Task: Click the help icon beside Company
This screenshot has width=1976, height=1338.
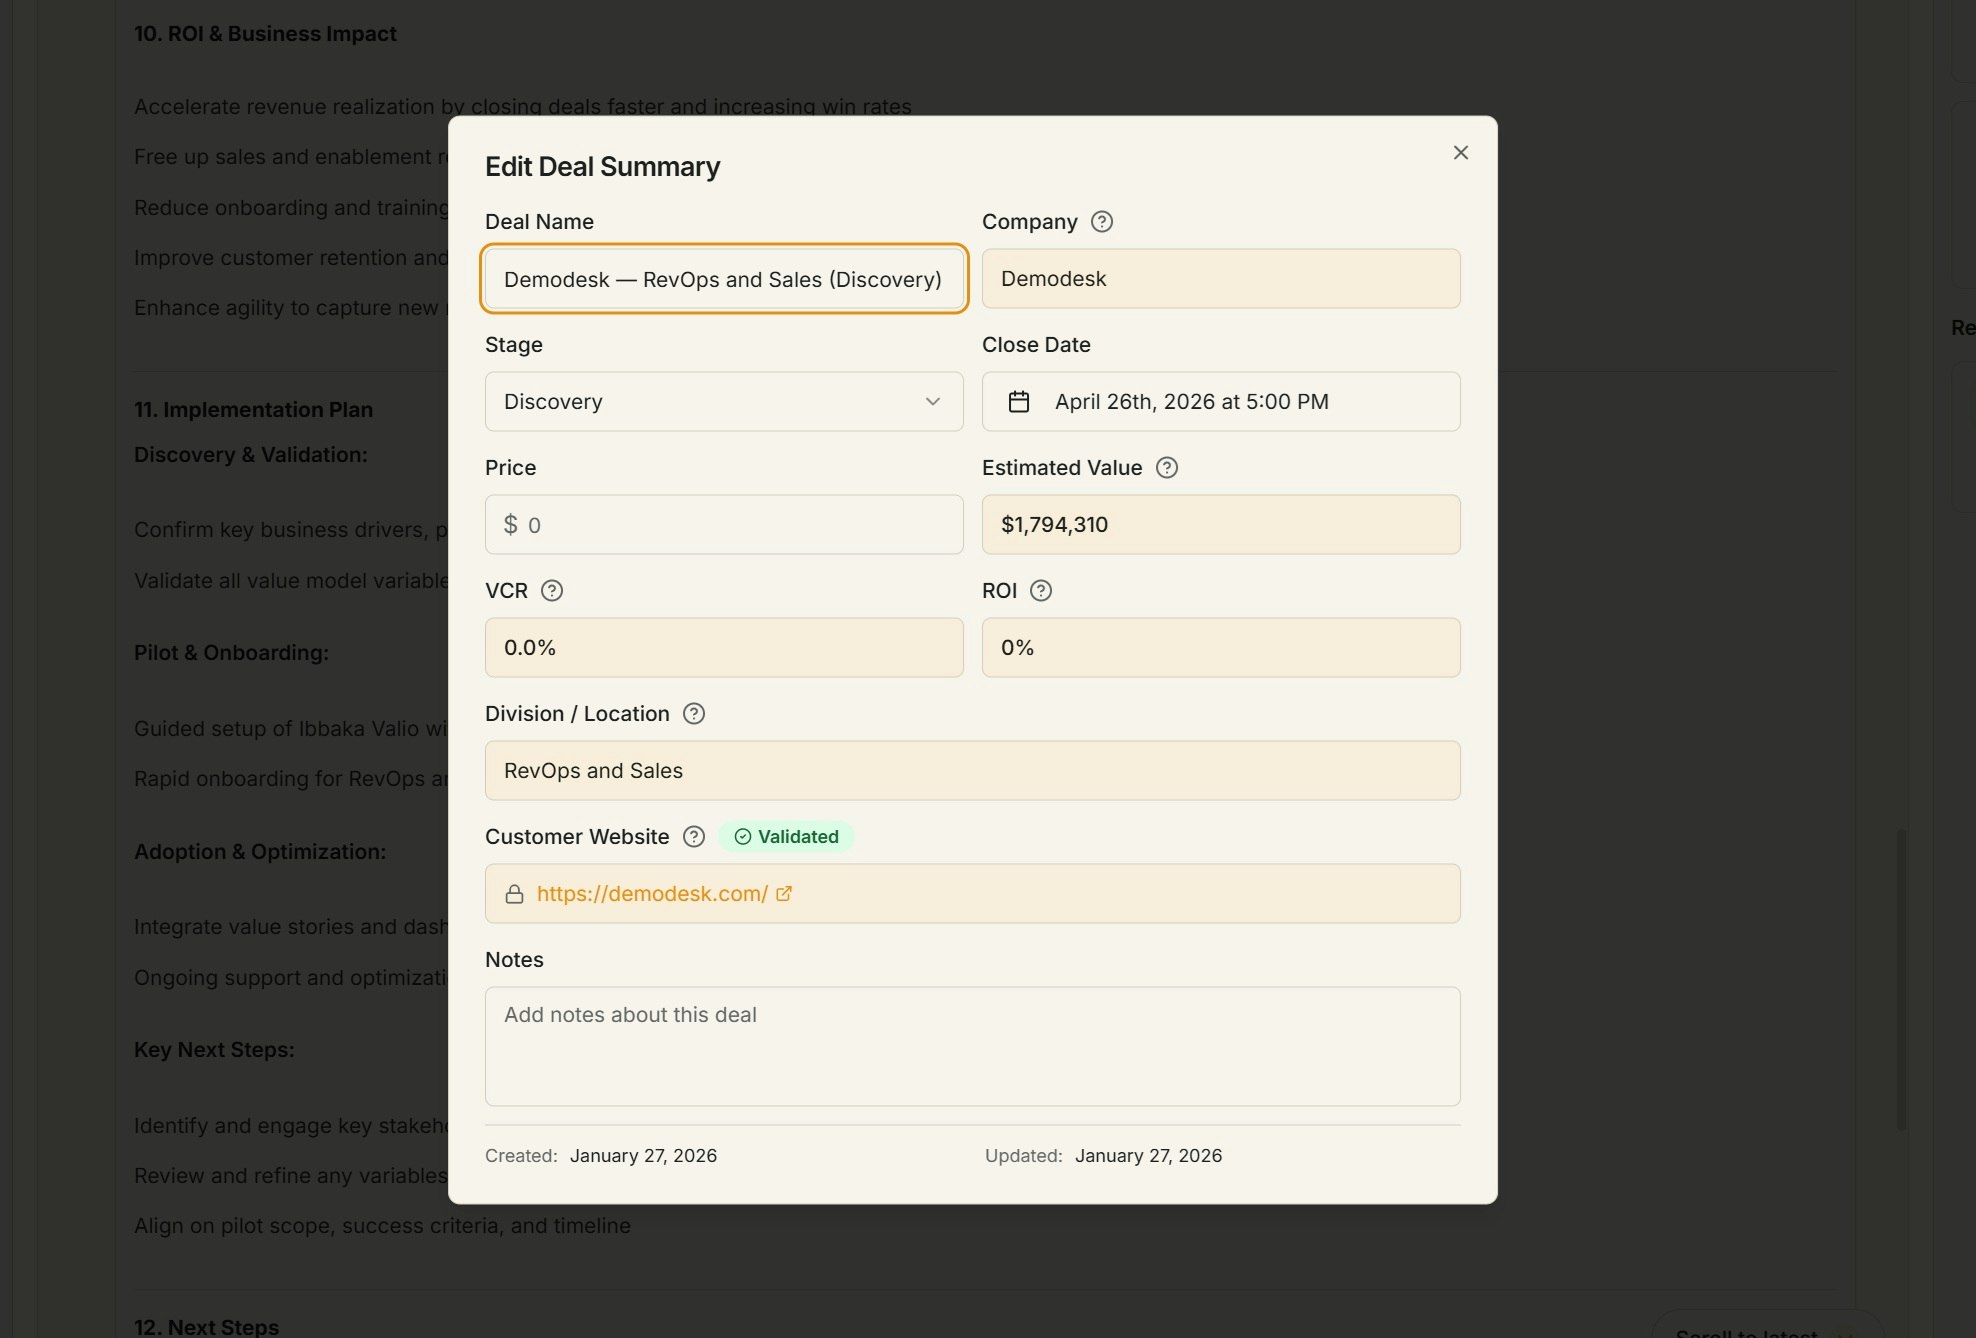Action: point(1102,222)
